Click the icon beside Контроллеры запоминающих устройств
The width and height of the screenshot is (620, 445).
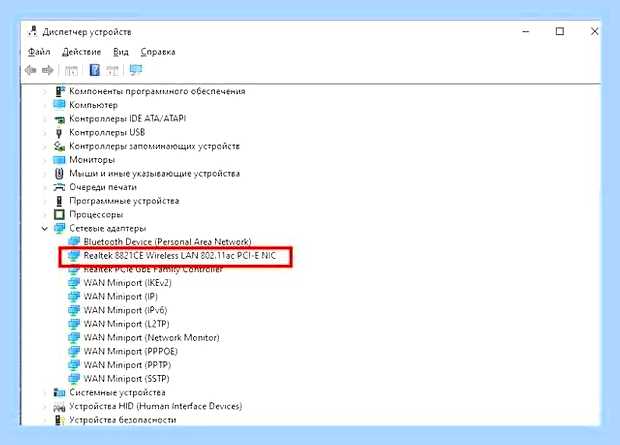click(x=59, y=146)
